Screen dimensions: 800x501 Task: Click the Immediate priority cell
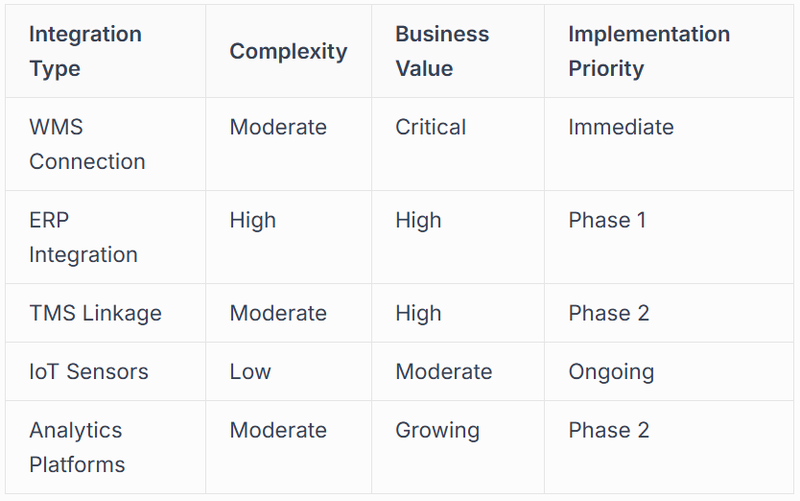coord(620,127)
